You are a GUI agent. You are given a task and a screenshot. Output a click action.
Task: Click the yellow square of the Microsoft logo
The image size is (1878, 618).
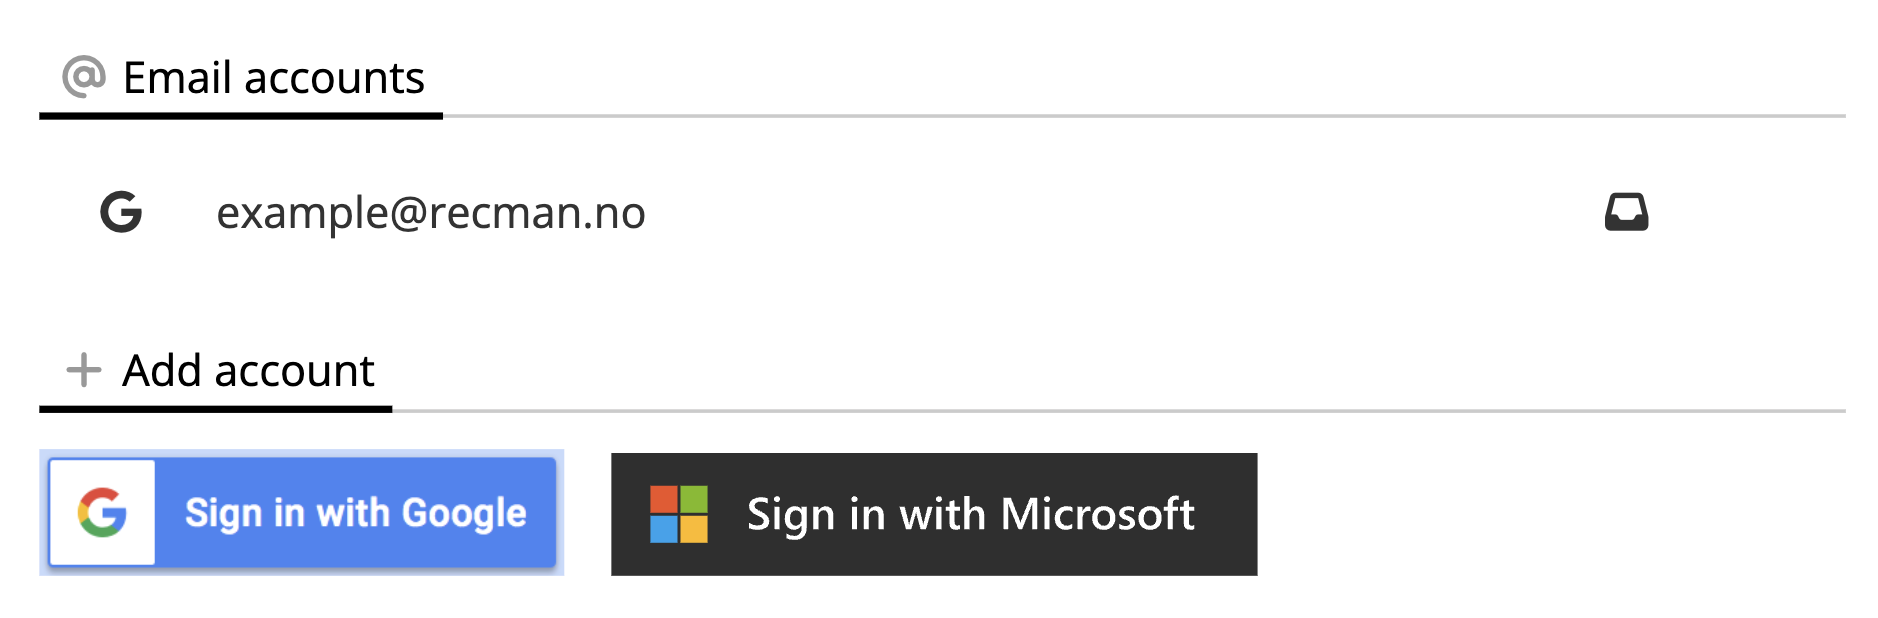coord(694,529)
